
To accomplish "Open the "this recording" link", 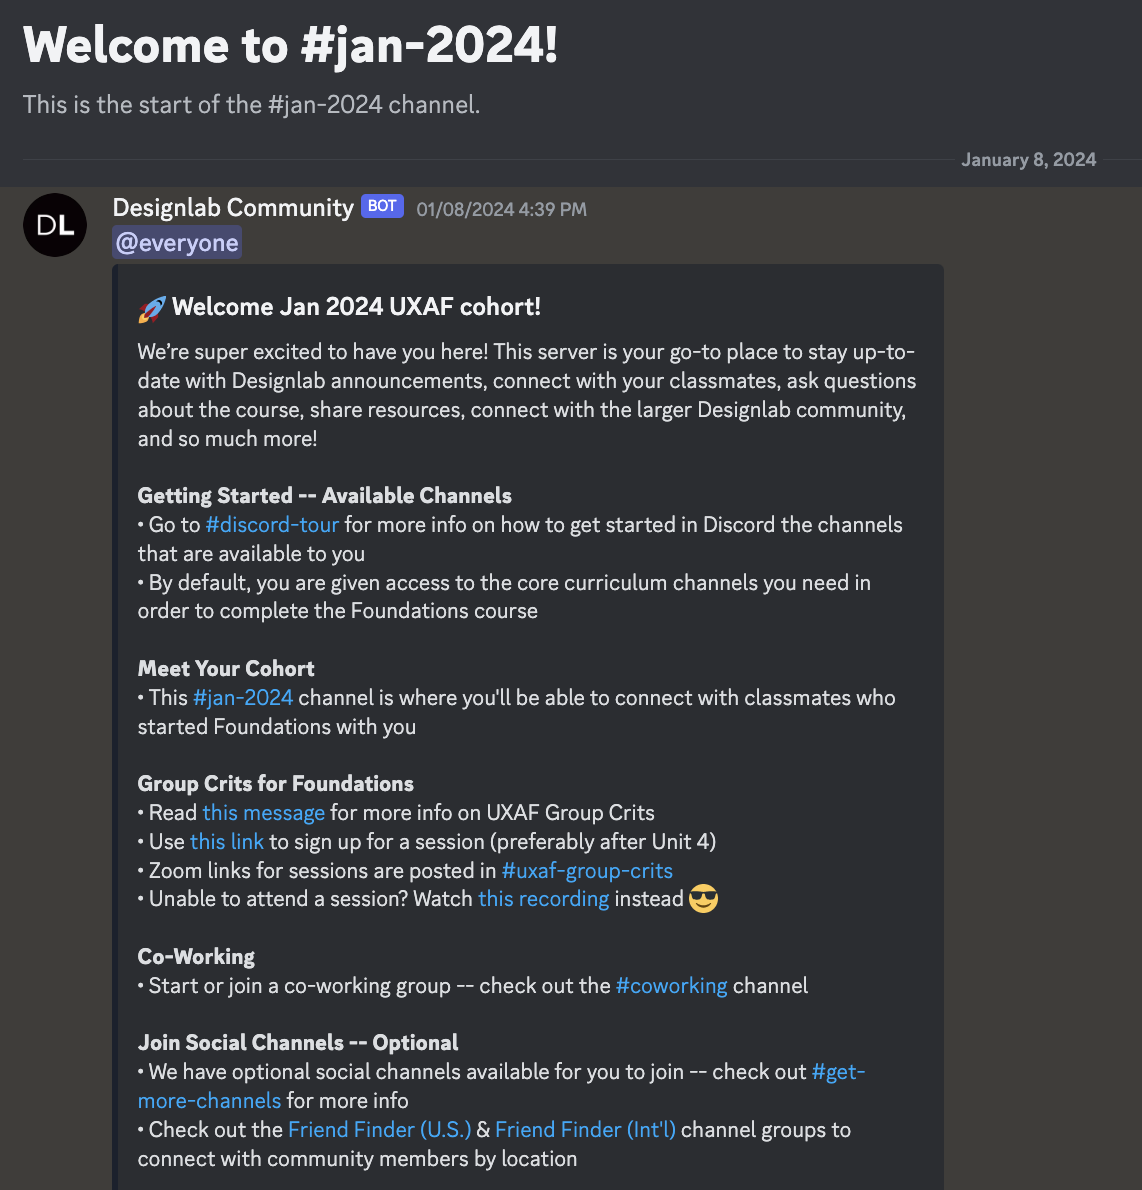I will click(543, 899).
